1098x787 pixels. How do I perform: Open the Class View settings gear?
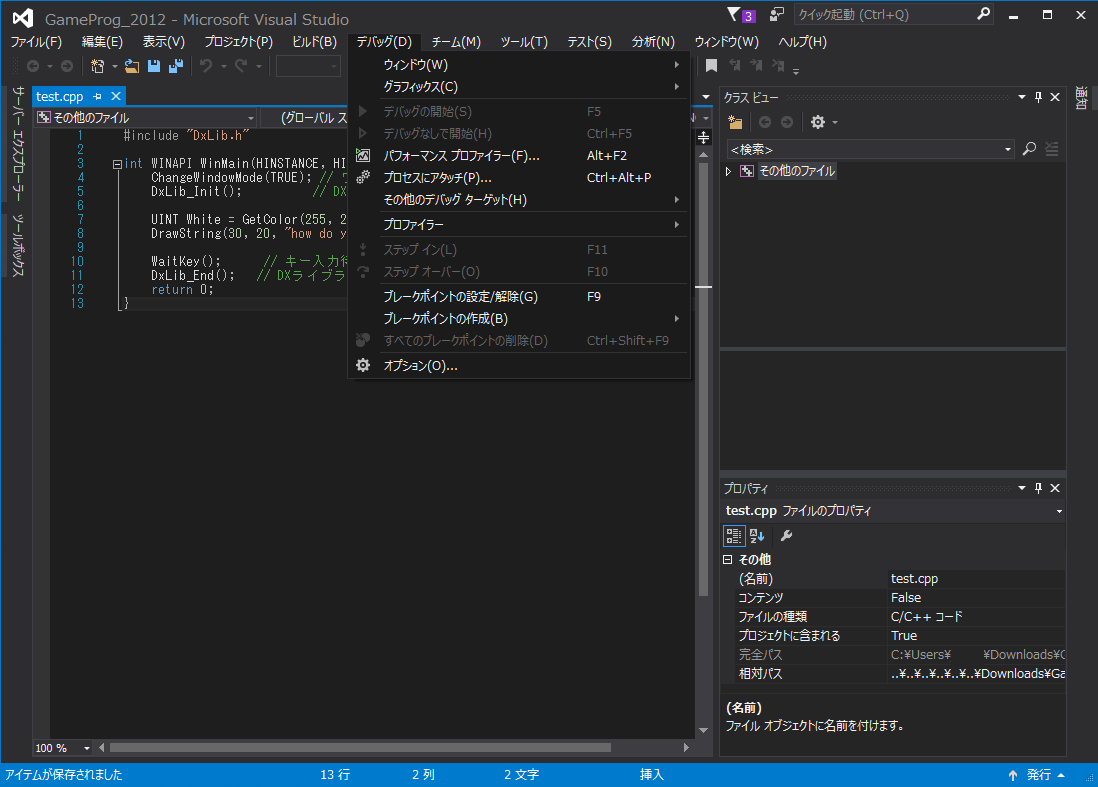click(818, 122)
